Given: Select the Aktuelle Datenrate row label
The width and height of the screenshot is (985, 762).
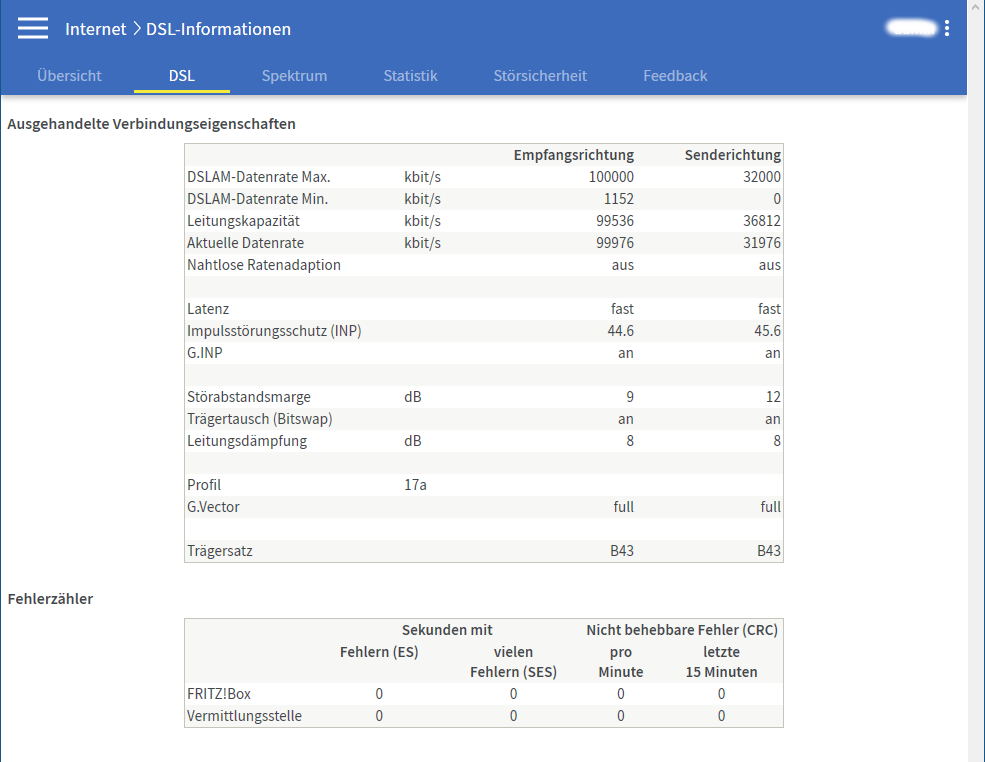Looking at the screenshot, I should (x=245, y=243).
